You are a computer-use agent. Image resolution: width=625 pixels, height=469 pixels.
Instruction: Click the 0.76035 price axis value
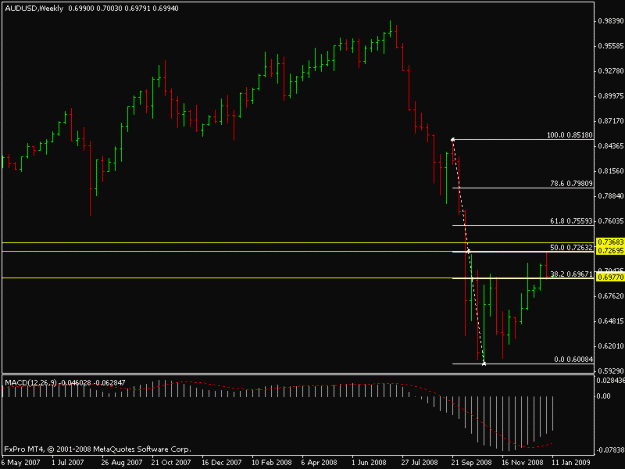click(x=611, y=221)
